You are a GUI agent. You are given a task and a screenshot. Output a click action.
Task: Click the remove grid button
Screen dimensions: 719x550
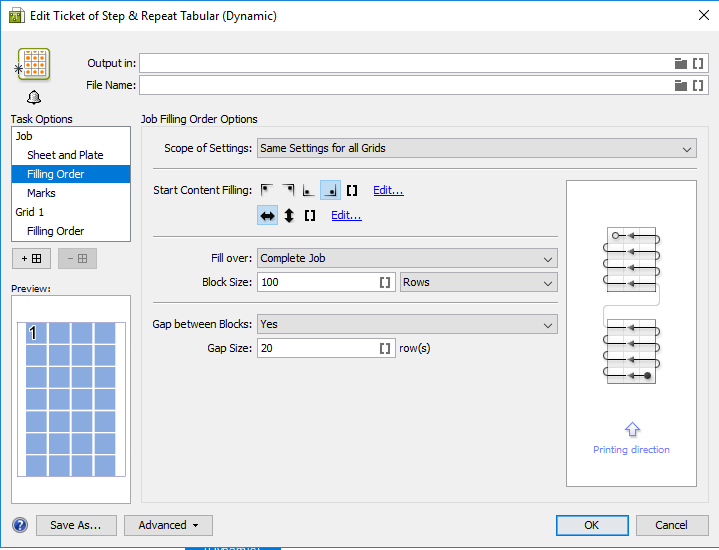click(77, 259)
